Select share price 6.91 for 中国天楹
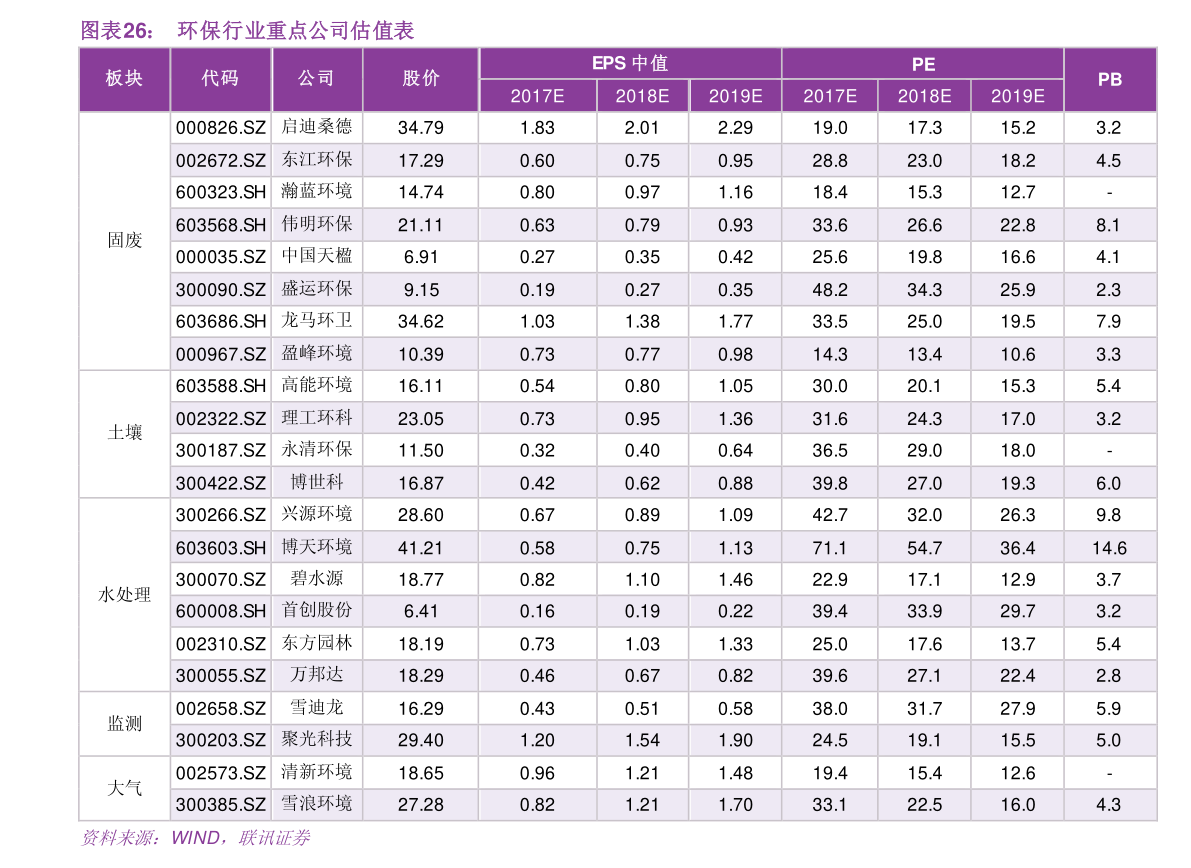Viewport: 1191px width, 868px height. click(x=421, y=257)
